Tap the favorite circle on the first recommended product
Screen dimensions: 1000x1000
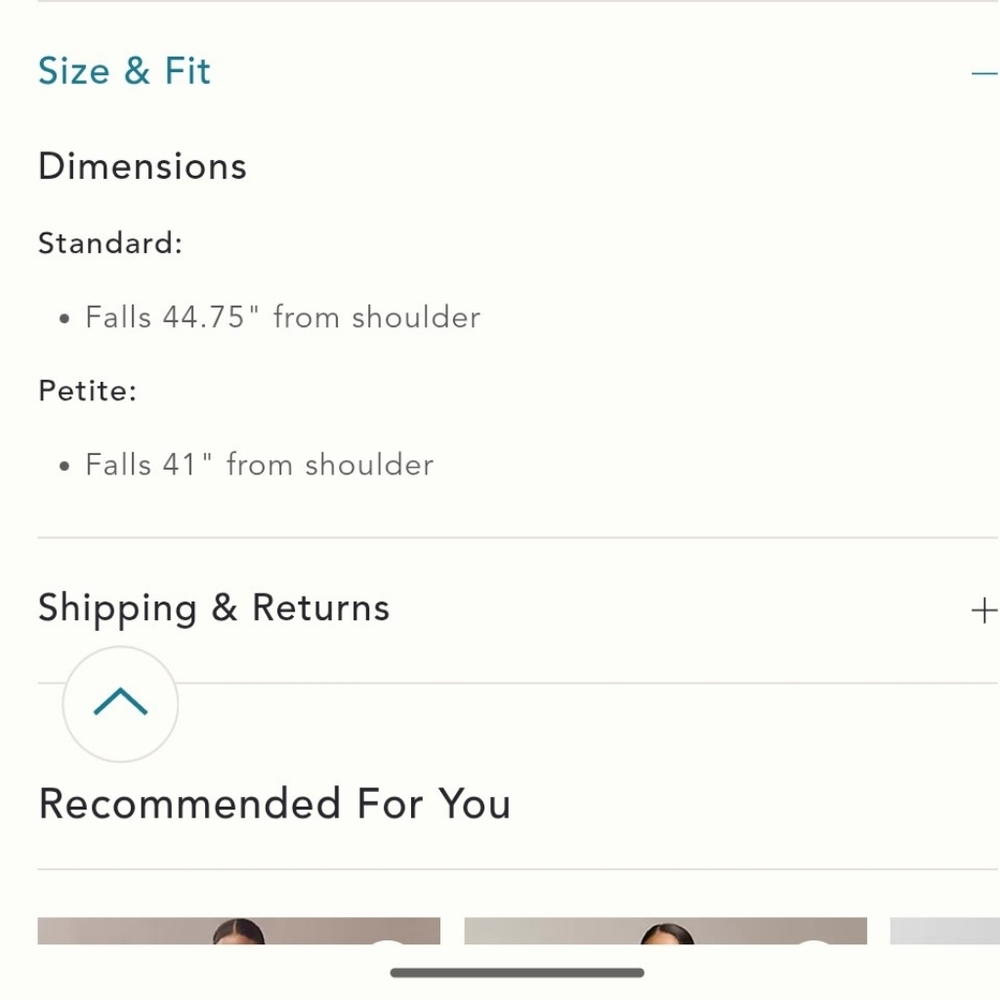pos(388,940)
